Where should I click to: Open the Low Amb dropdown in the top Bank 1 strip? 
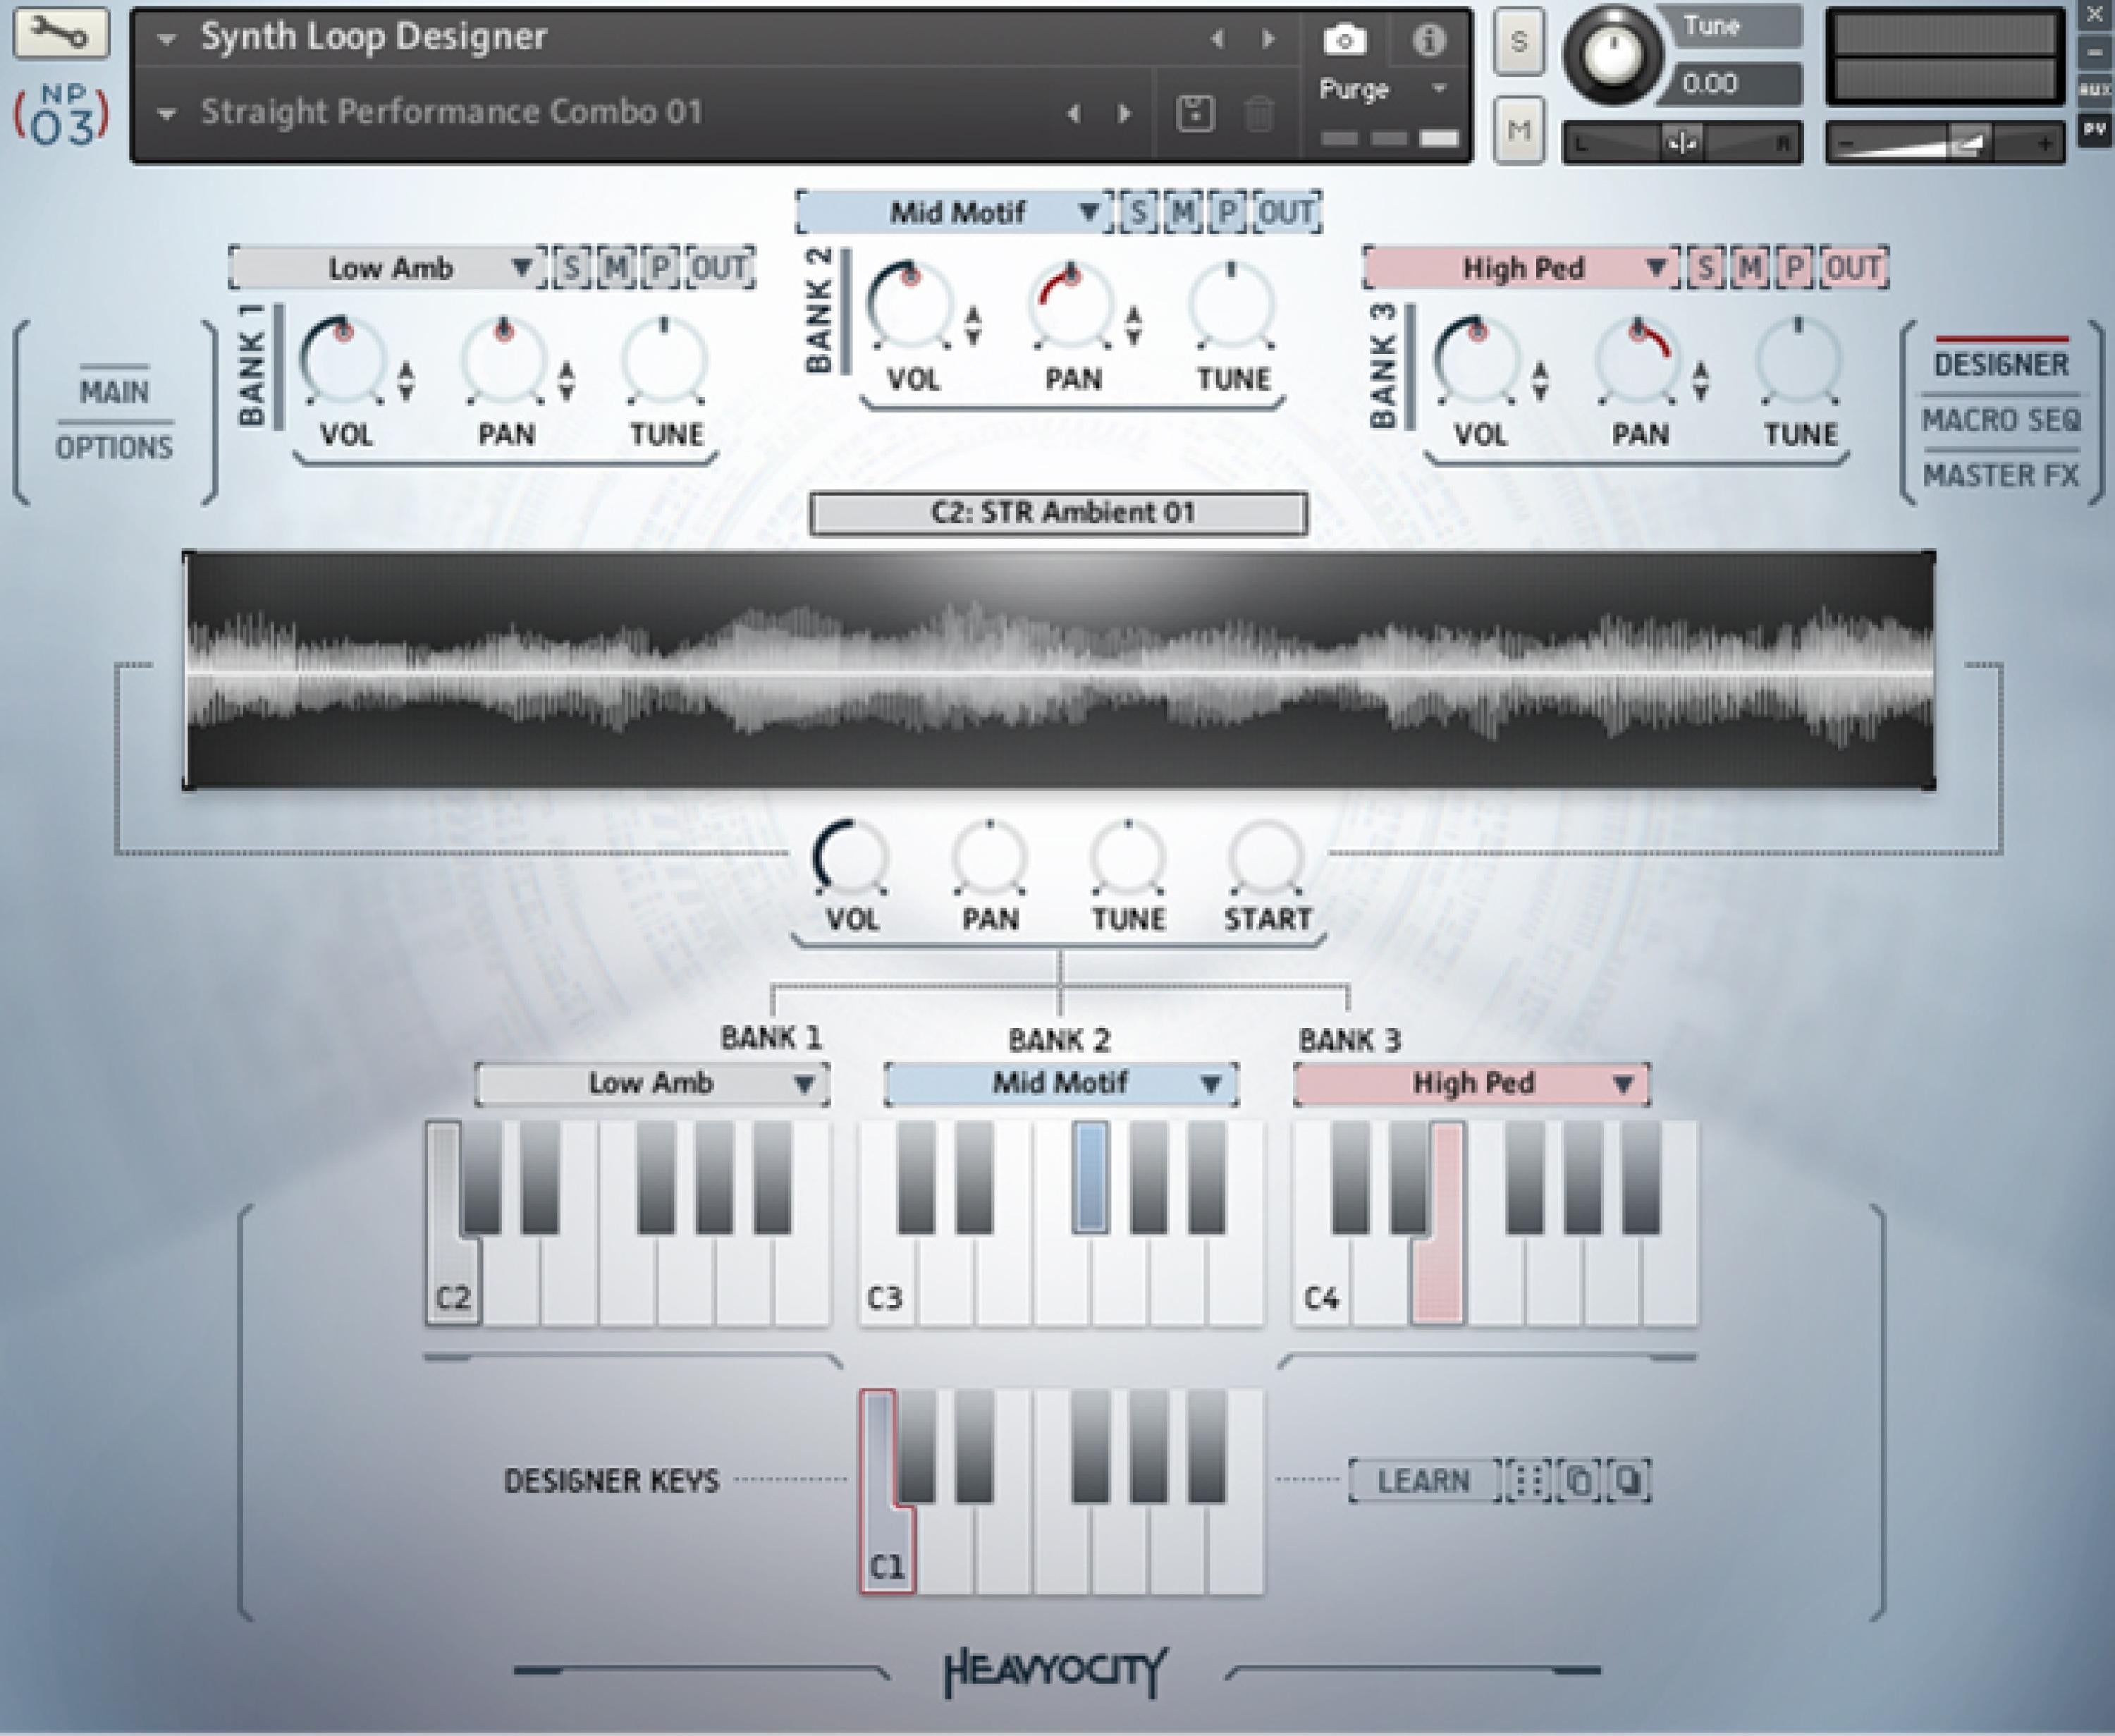pyautogui.click(x=388, y=268)
